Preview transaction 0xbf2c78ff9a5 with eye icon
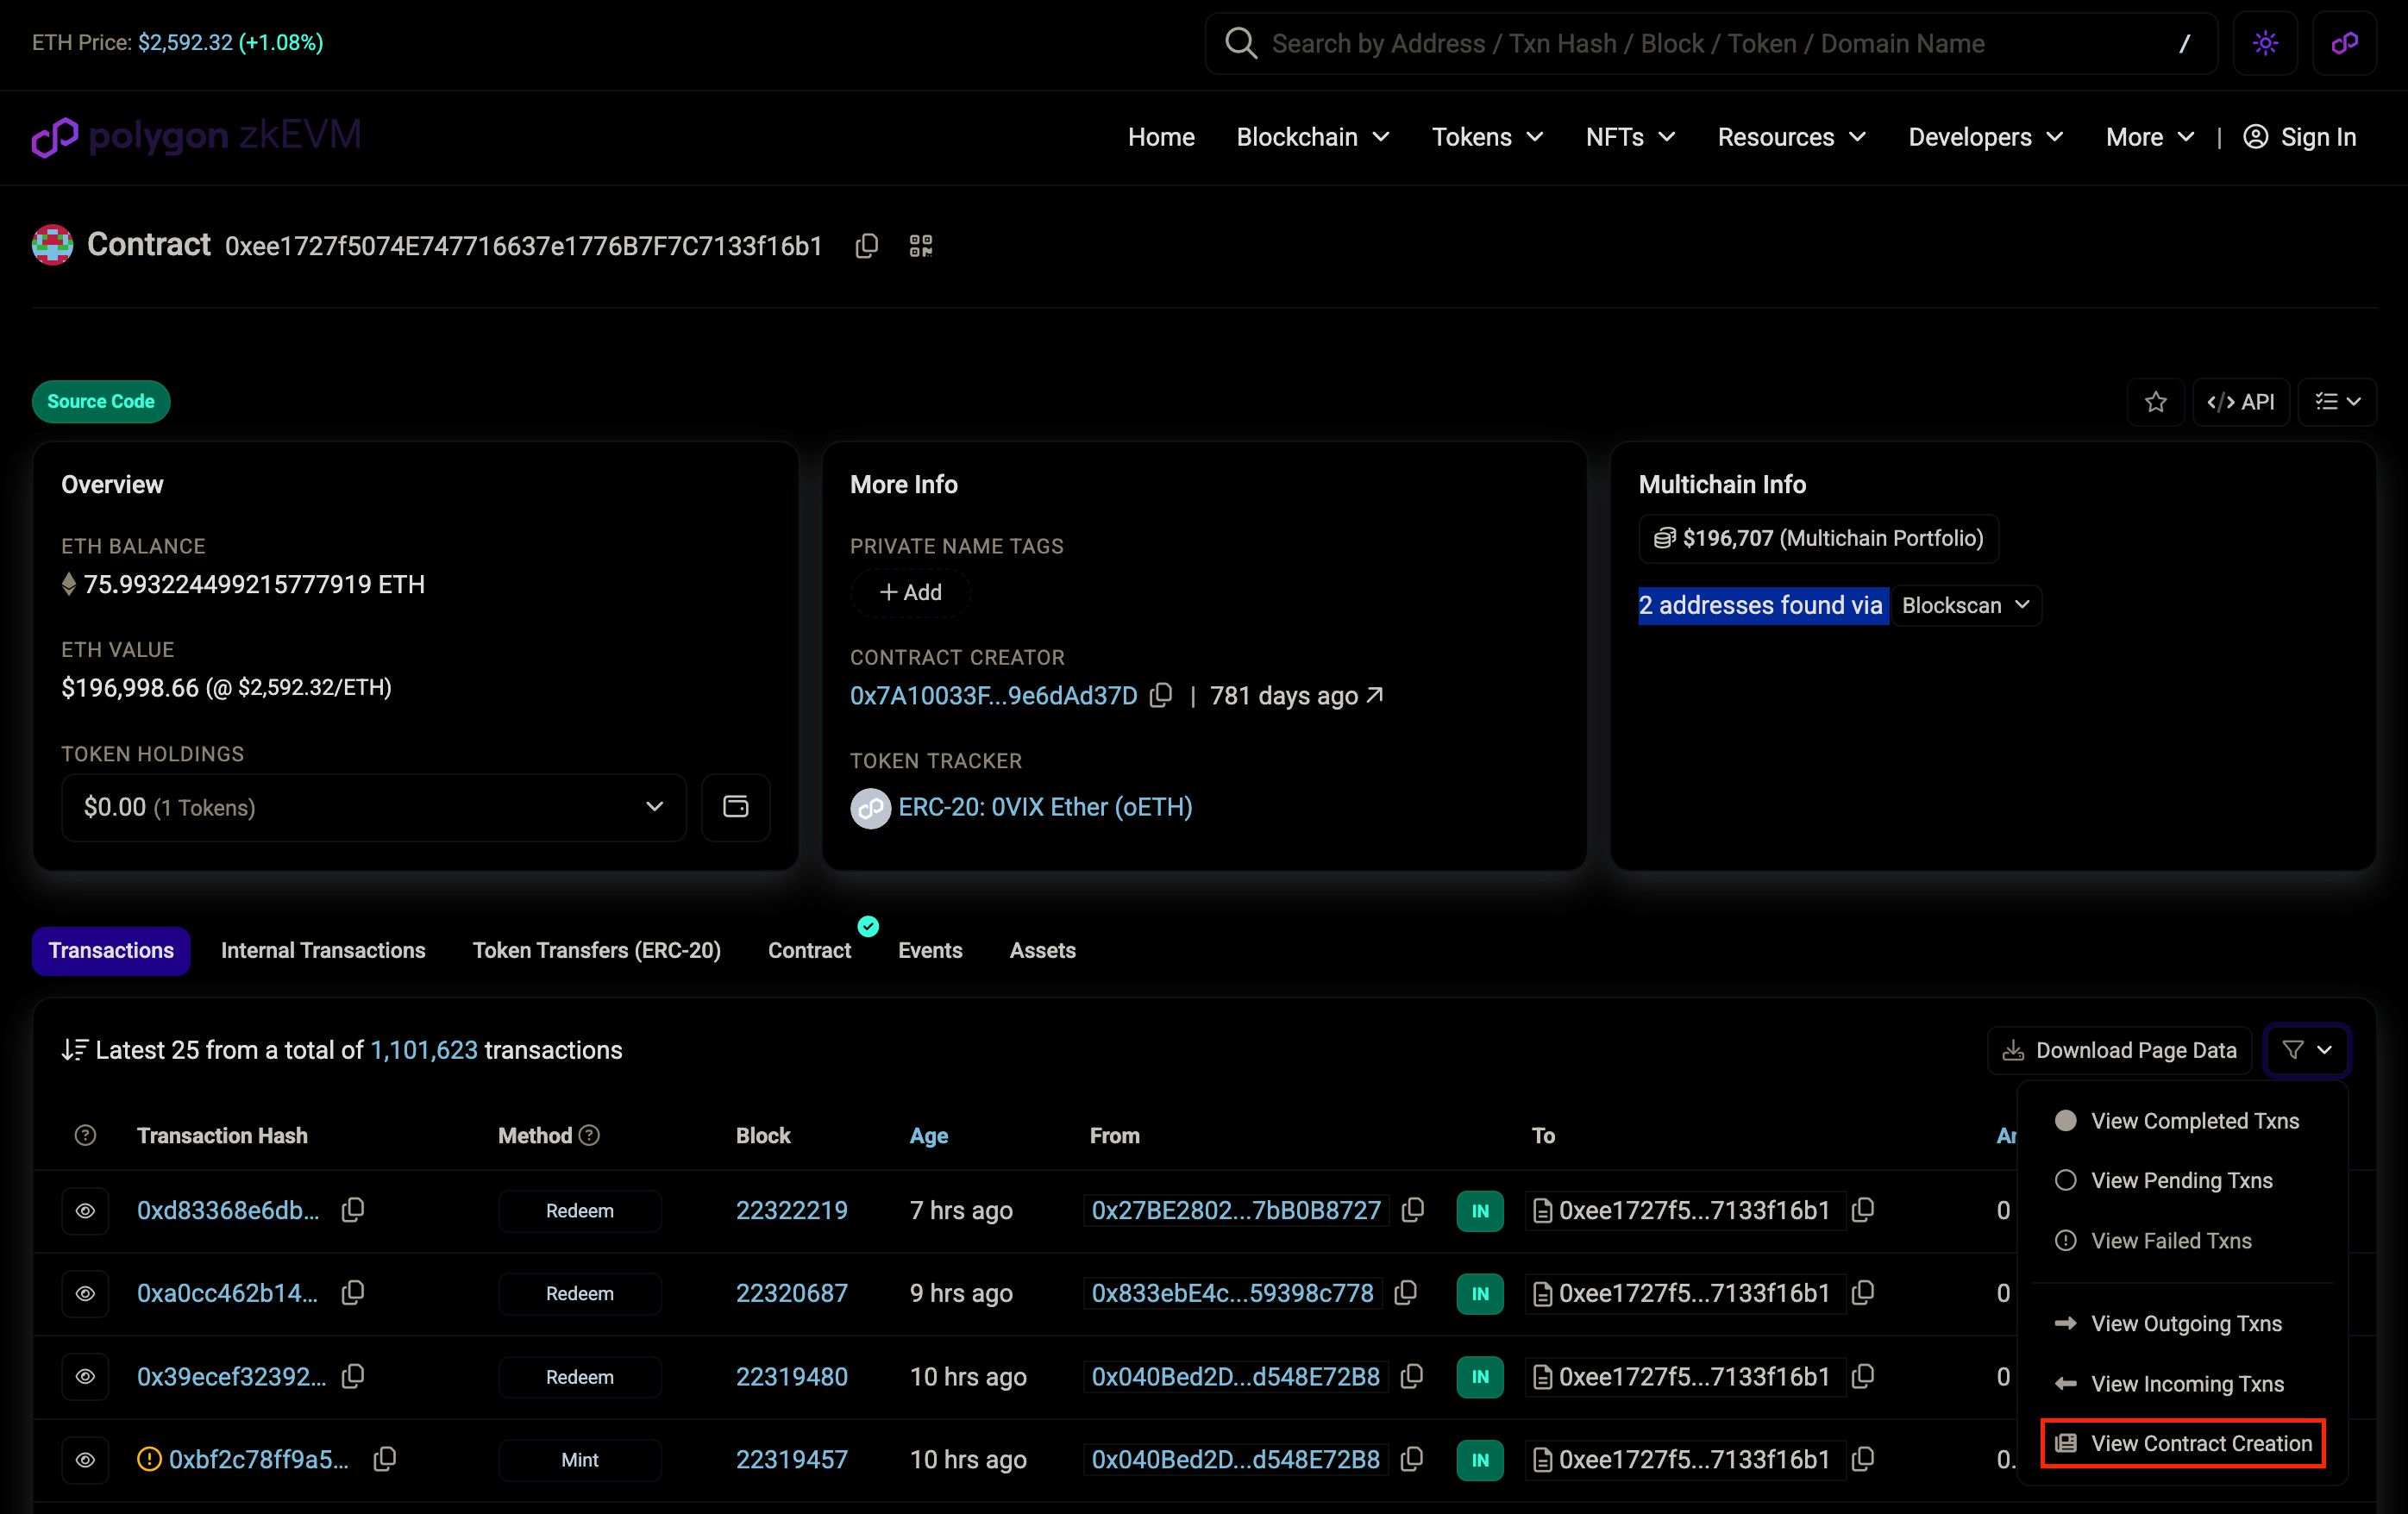The width and height of the screenshot is (2408, 1514). click(85, 1460)
